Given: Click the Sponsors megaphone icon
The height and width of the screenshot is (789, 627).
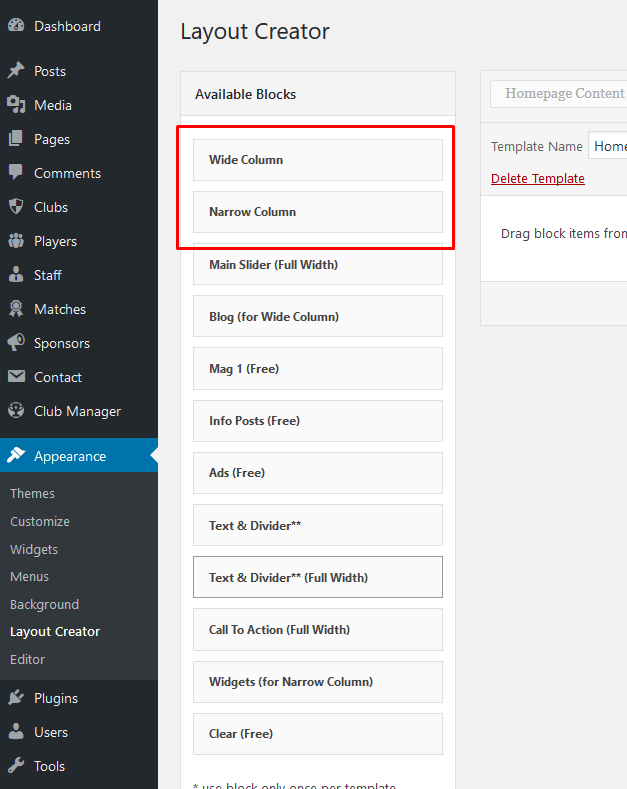Looking at the screenshot, I should coord(16,342).
